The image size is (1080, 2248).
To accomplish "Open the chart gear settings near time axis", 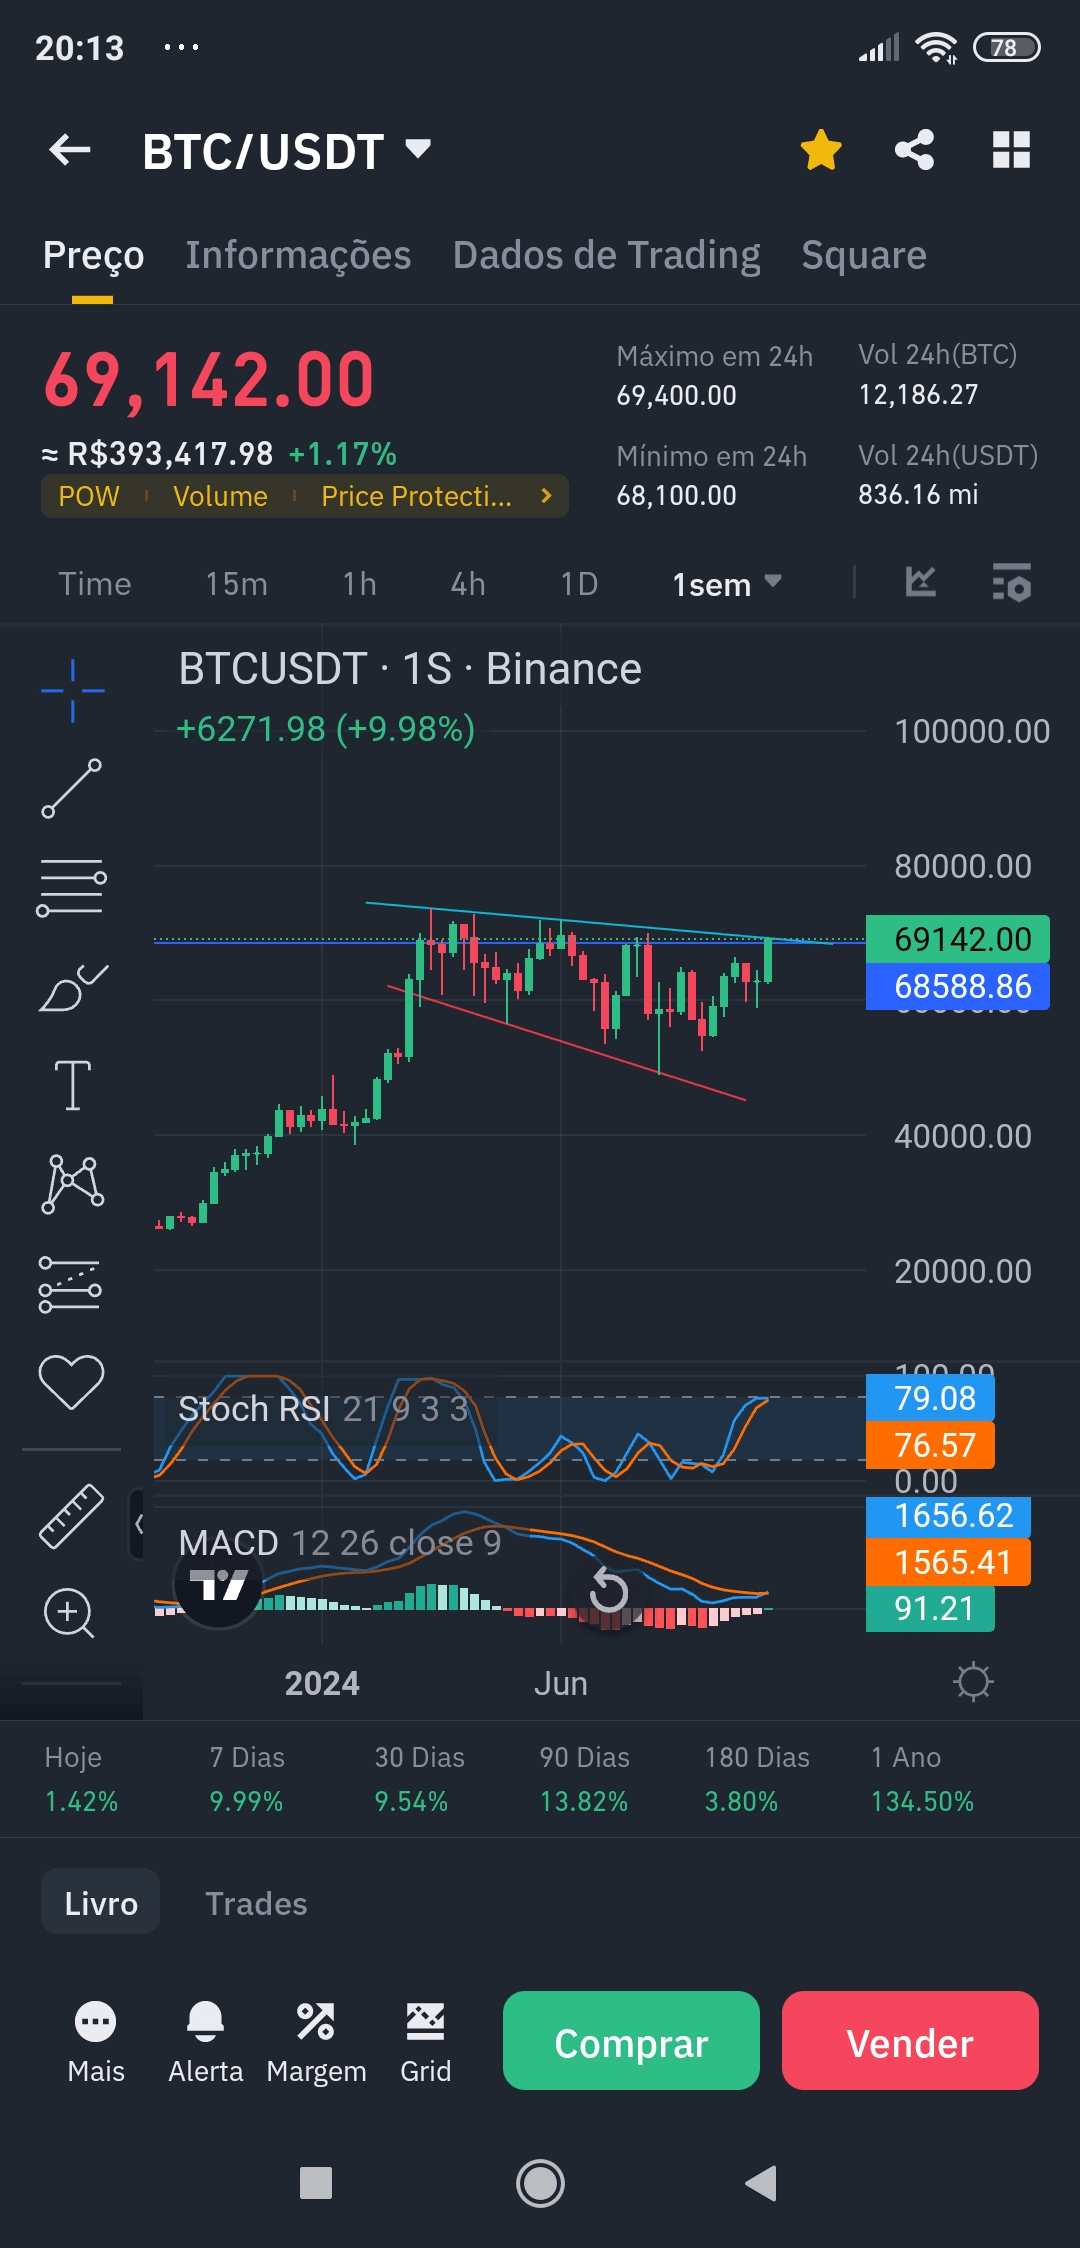I will pyautogui.click(x=973, y=1682).
